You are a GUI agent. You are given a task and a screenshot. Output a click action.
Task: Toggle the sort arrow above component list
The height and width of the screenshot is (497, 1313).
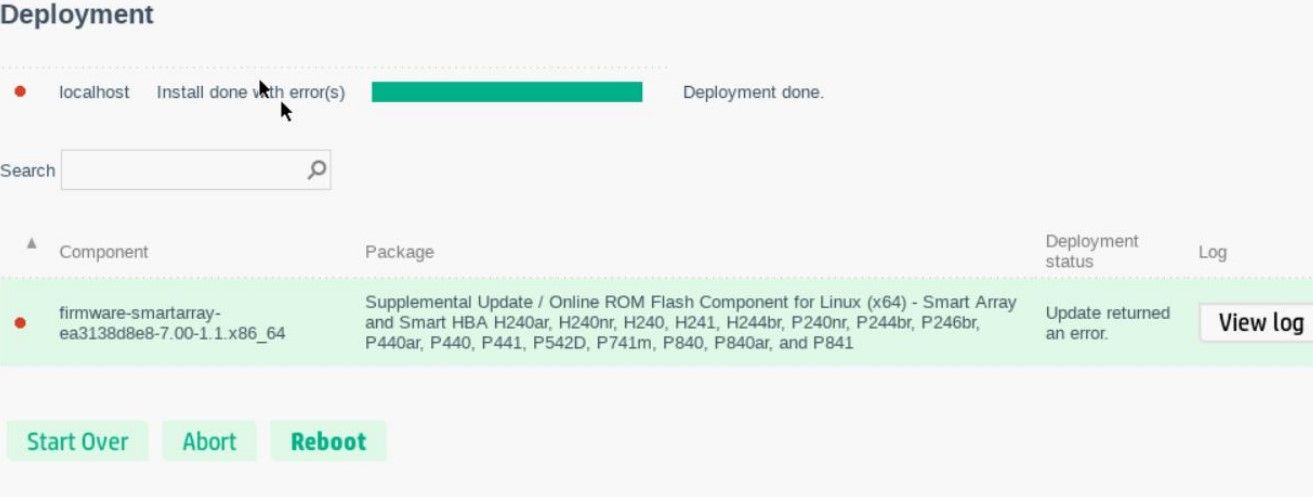pos(31,243)
